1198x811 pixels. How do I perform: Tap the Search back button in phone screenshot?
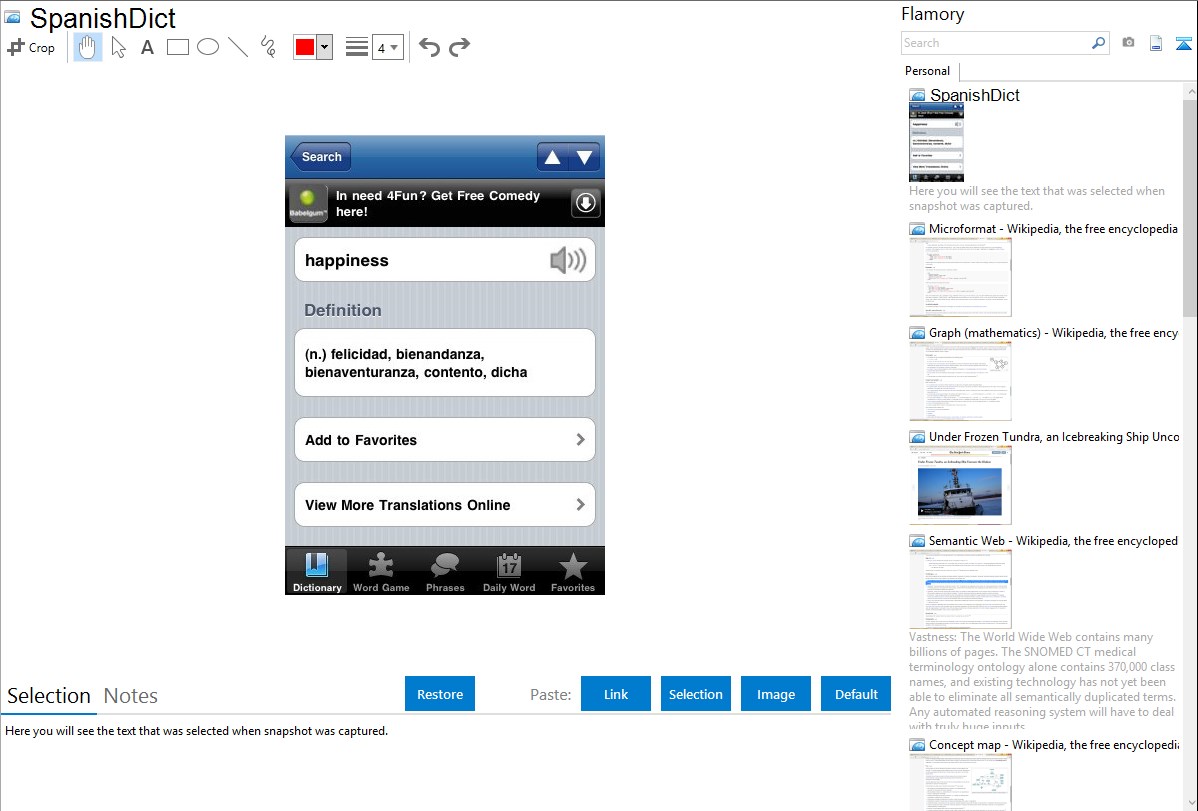coord(320,157)
